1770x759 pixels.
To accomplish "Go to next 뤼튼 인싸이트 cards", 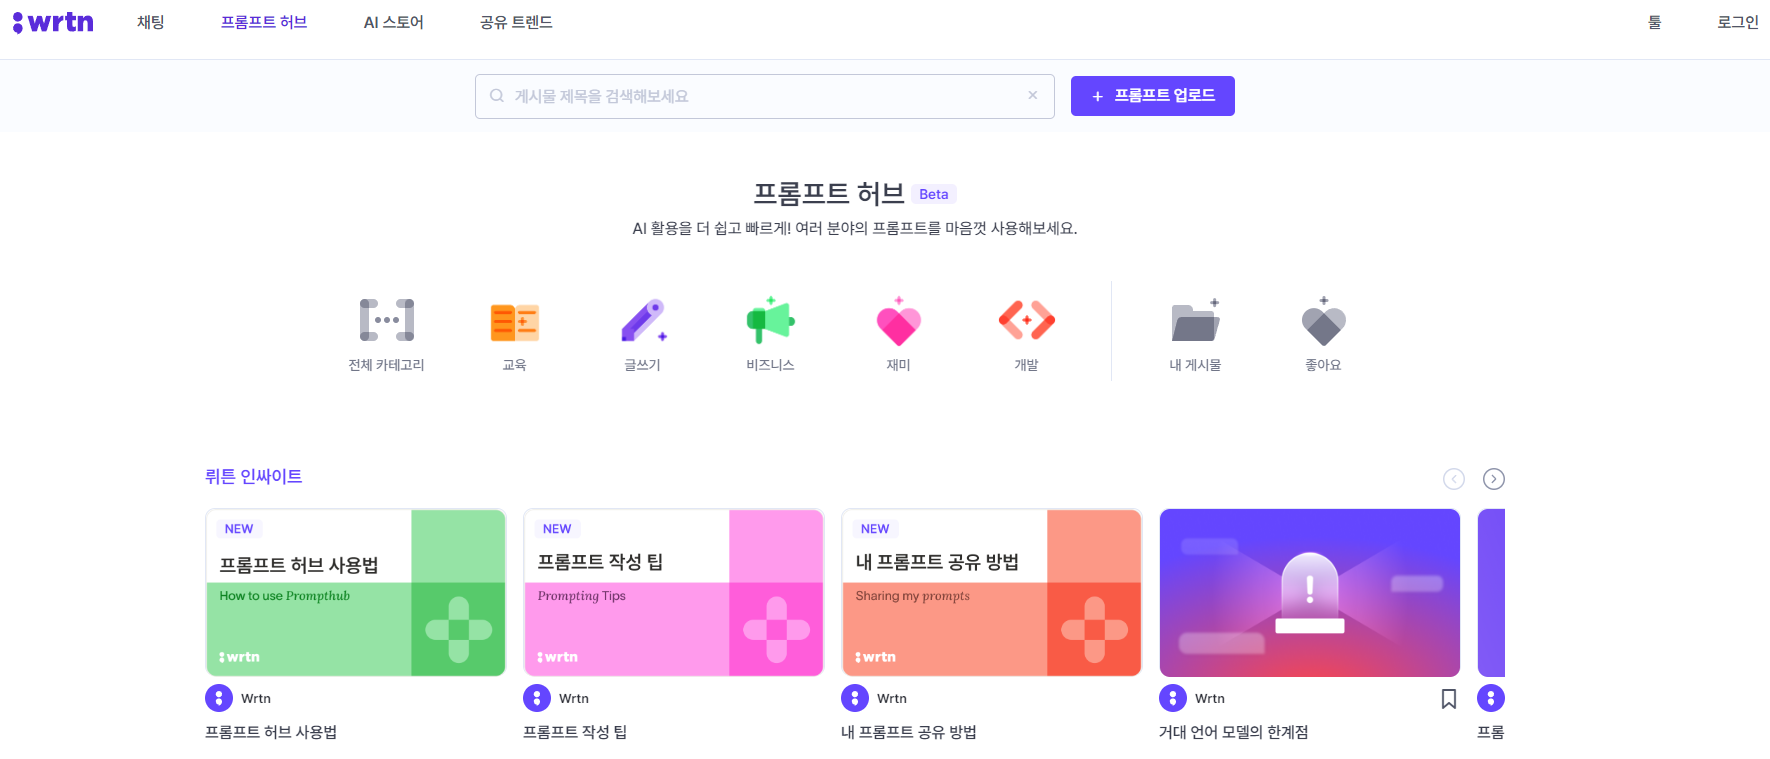I will tap(1493, 479).
